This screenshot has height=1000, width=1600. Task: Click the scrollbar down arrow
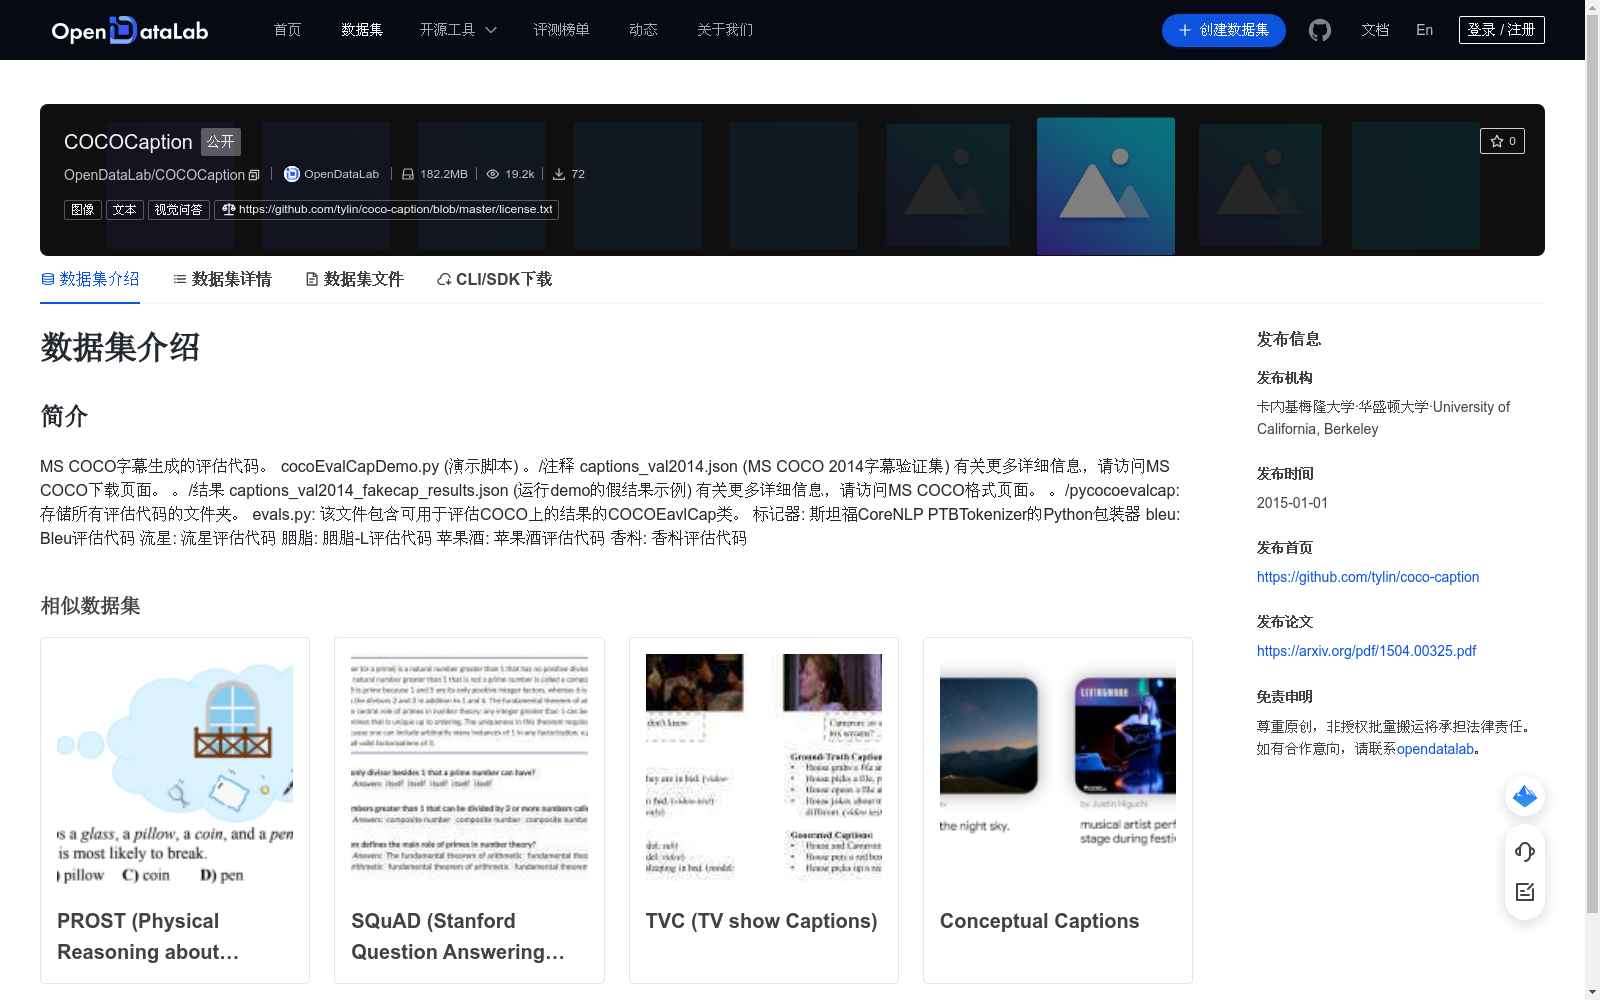[1592, 992]
